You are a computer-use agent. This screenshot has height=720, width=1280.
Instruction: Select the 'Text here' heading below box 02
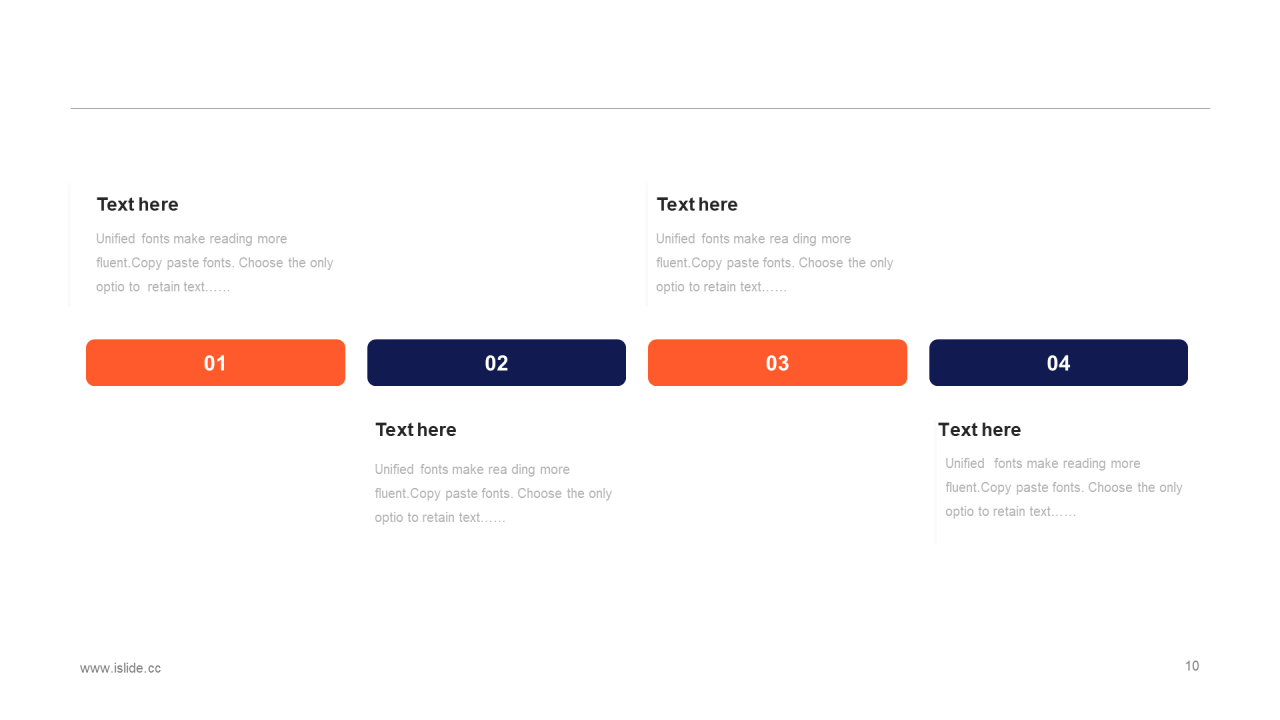(415, 429)
